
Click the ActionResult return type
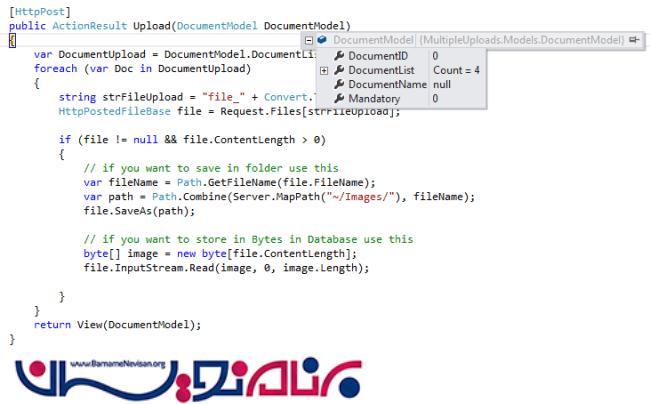click(x=90, y=26)
